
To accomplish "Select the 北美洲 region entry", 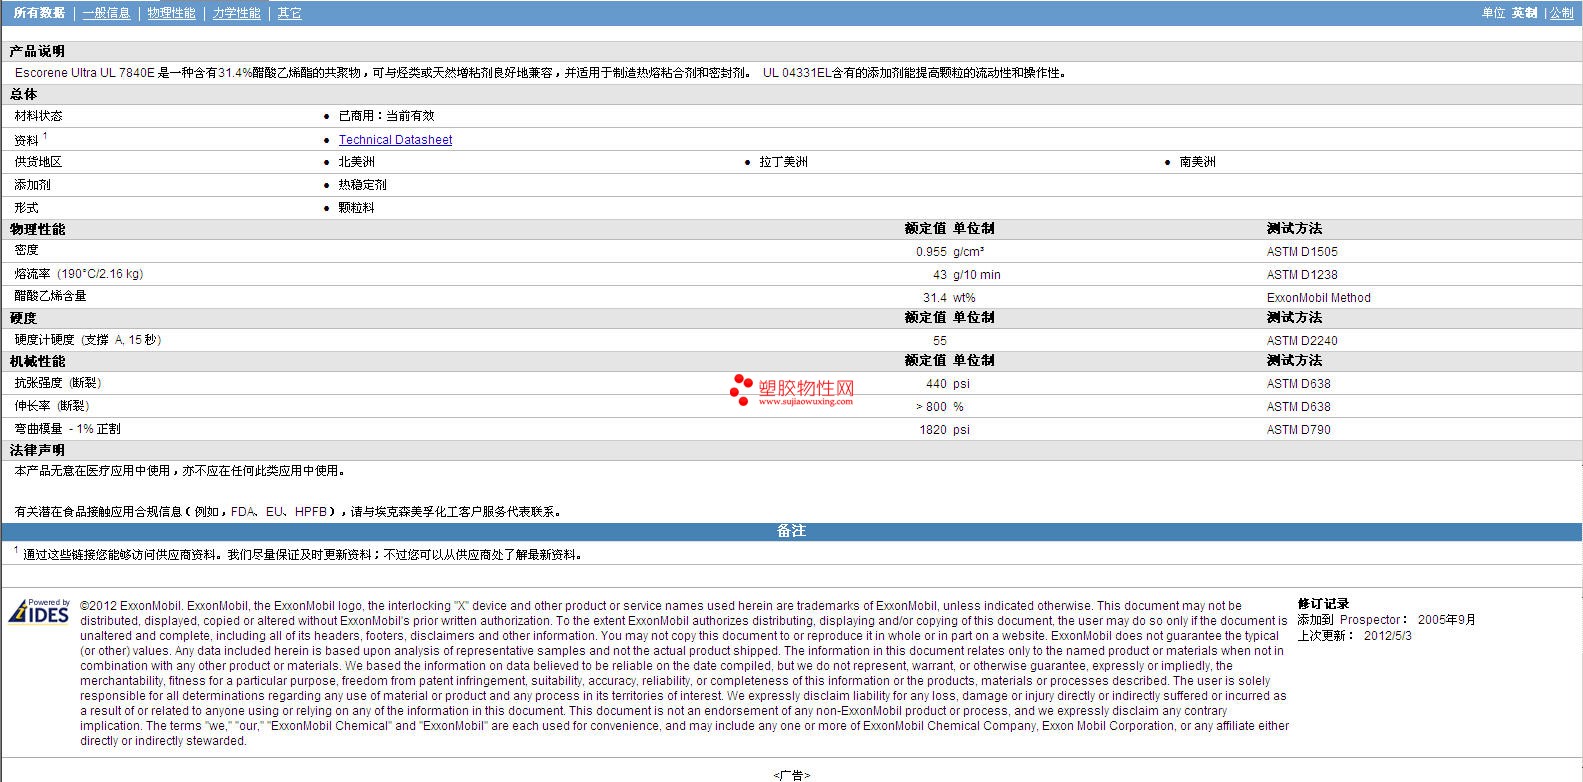I will (356, 162).
